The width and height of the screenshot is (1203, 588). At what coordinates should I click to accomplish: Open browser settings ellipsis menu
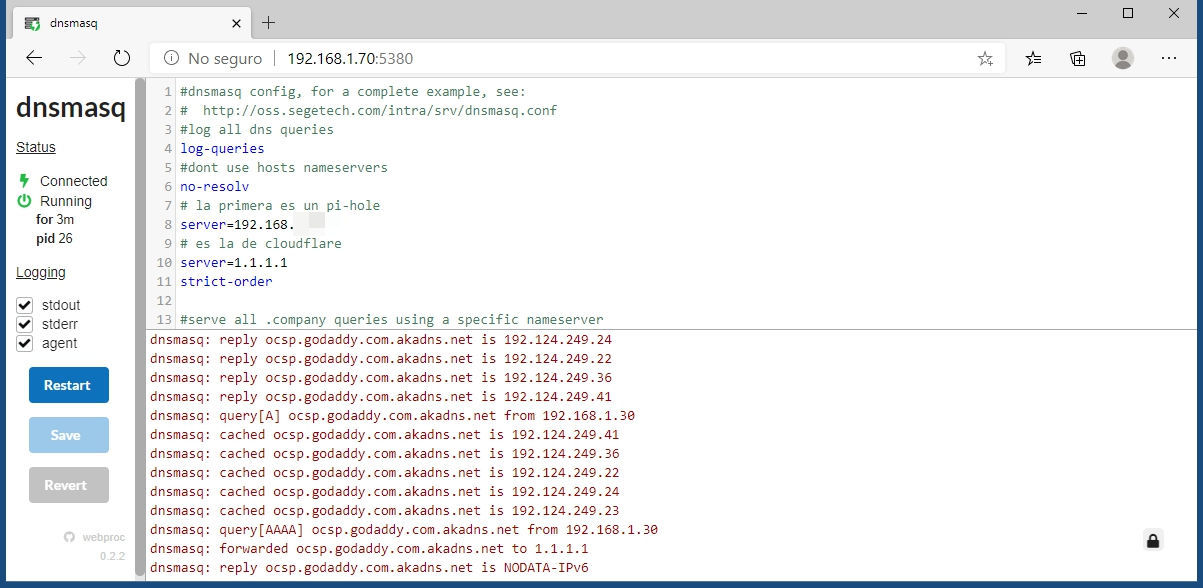click(x=1169, y=58)
